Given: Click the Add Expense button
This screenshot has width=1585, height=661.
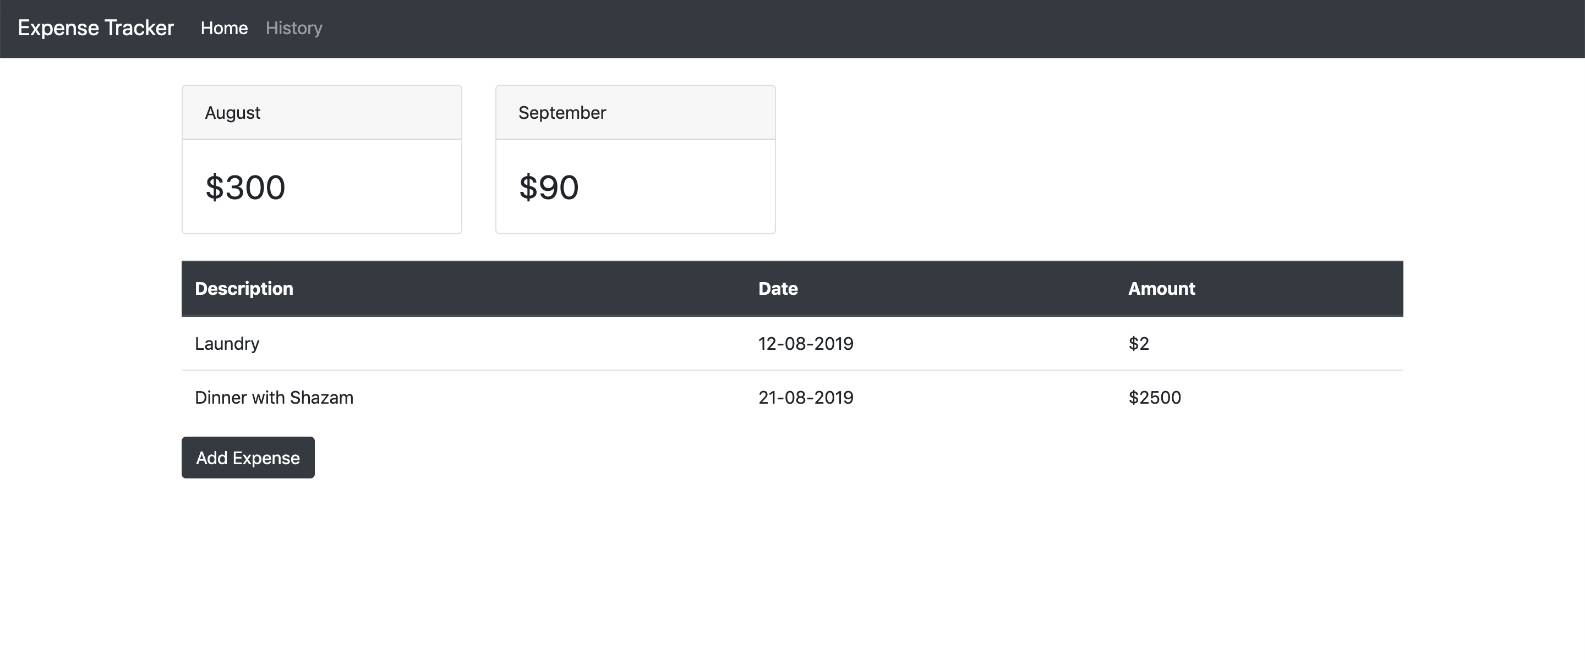Looking at the screenshot, I should click(x=247, y=457).
